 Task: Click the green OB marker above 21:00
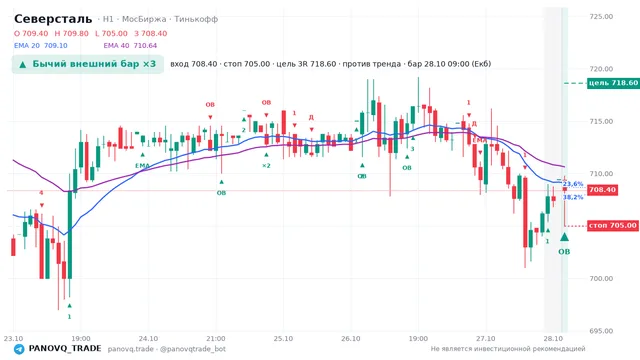[221, 193]
